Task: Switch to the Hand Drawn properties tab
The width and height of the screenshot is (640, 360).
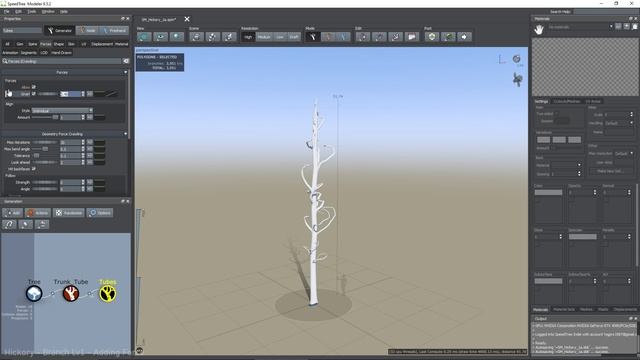Action: pyautogui.click(x=61, y=53)
